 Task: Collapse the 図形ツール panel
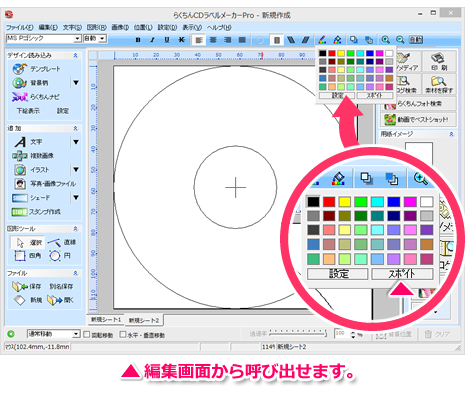coord(76,229)
